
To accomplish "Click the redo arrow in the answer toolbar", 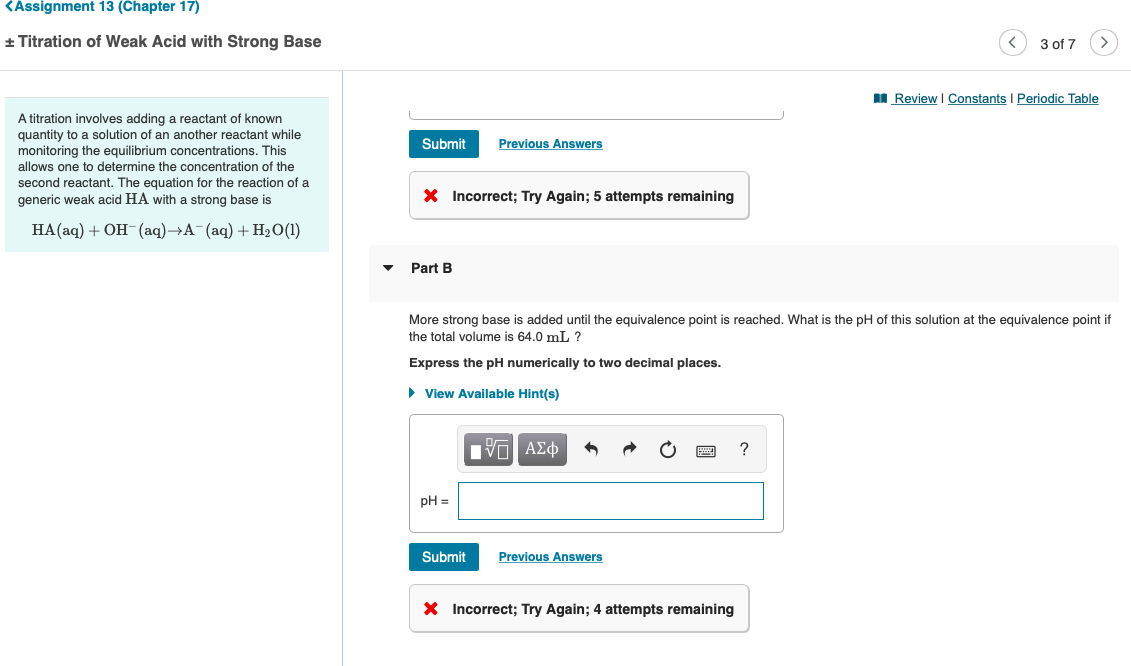I will tap(628, 449).
